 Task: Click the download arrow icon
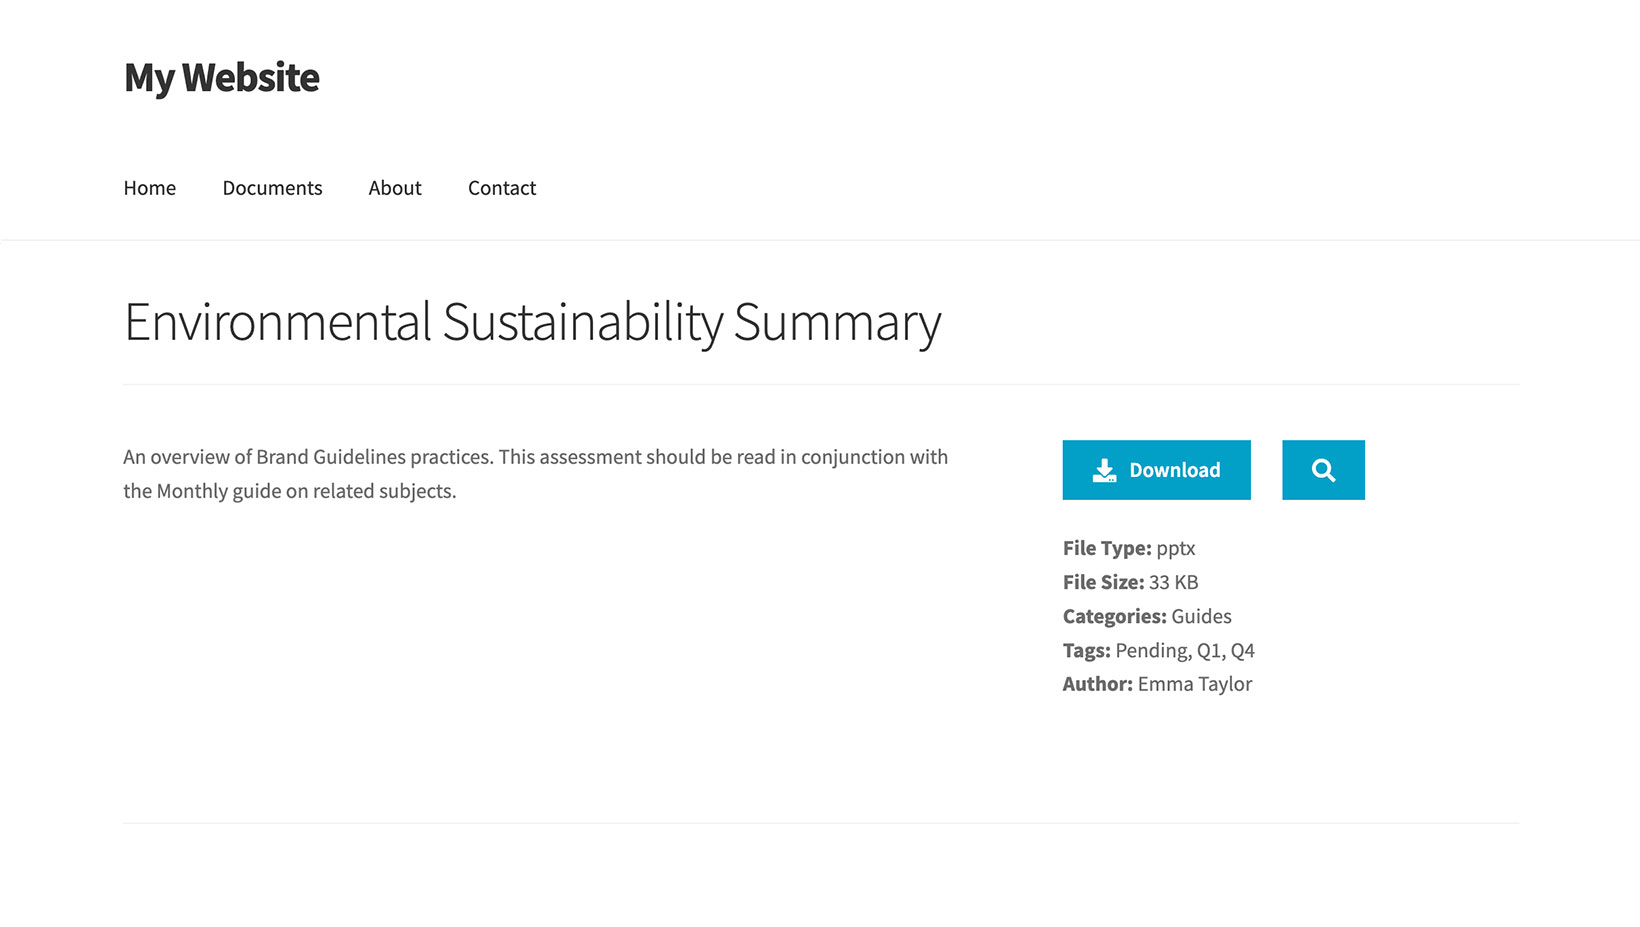[x=1104, y=470]
